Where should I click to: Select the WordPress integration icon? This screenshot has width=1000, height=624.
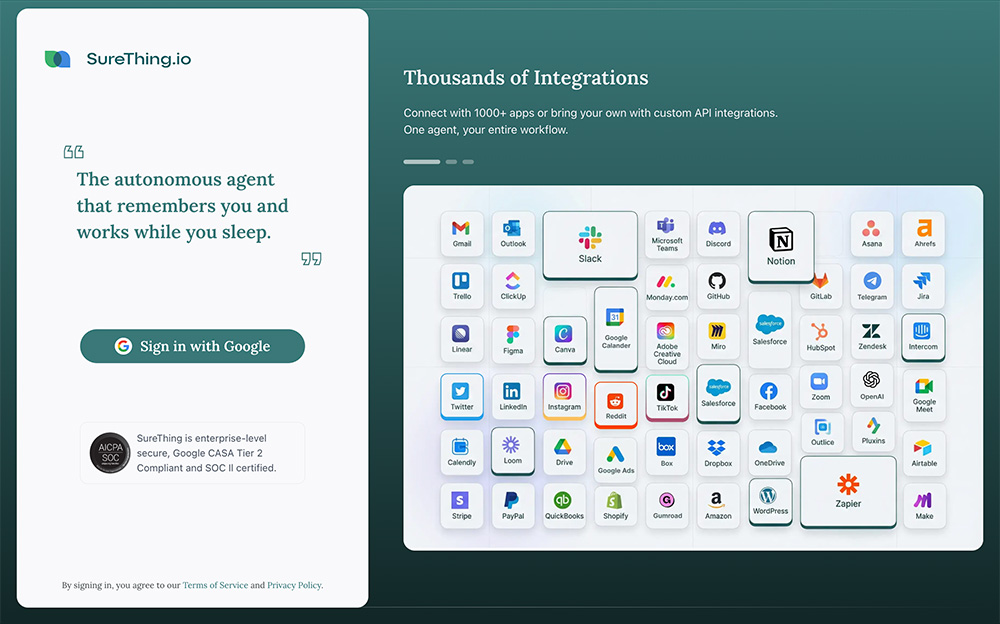click(770, 500)
